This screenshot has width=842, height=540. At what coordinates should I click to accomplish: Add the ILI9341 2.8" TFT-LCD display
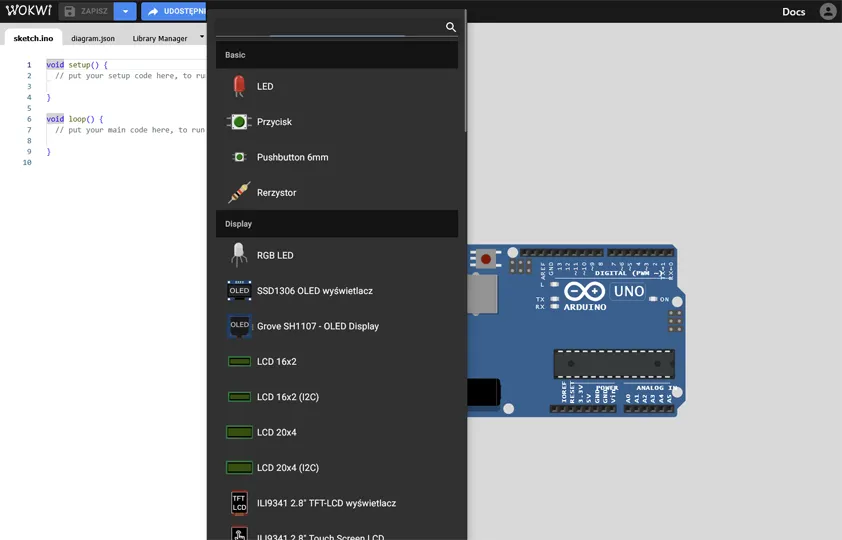click(x=337, y=503)
